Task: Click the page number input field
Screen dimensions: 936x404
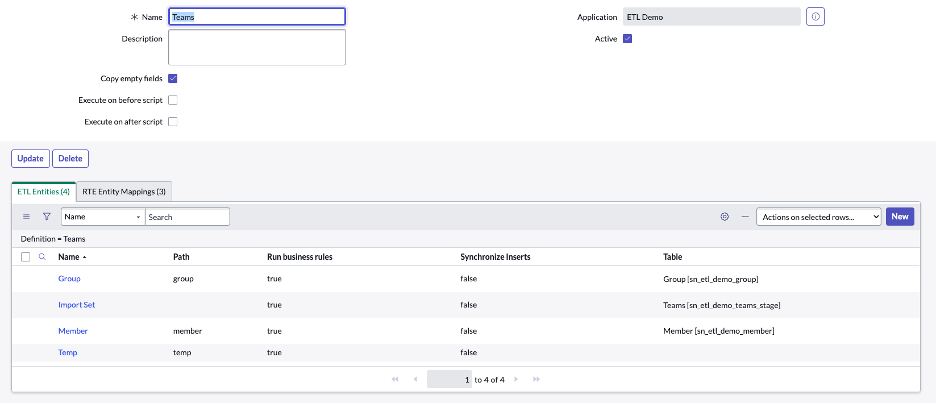Action: pos(449,379)
